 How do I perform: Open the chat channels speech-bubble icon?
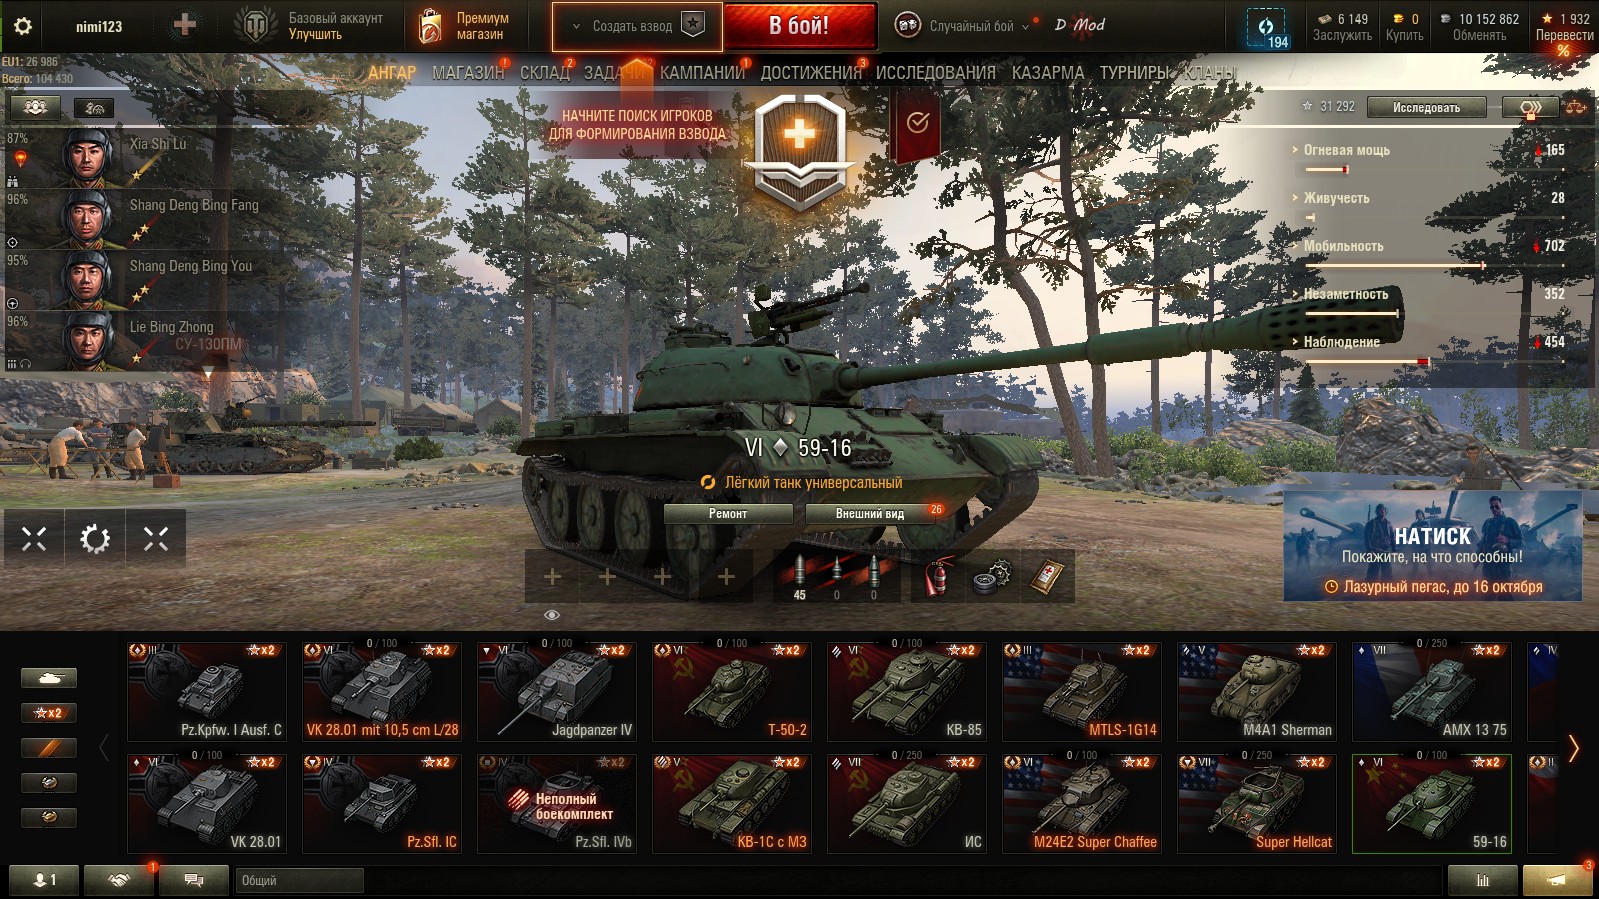coord(194,880)
